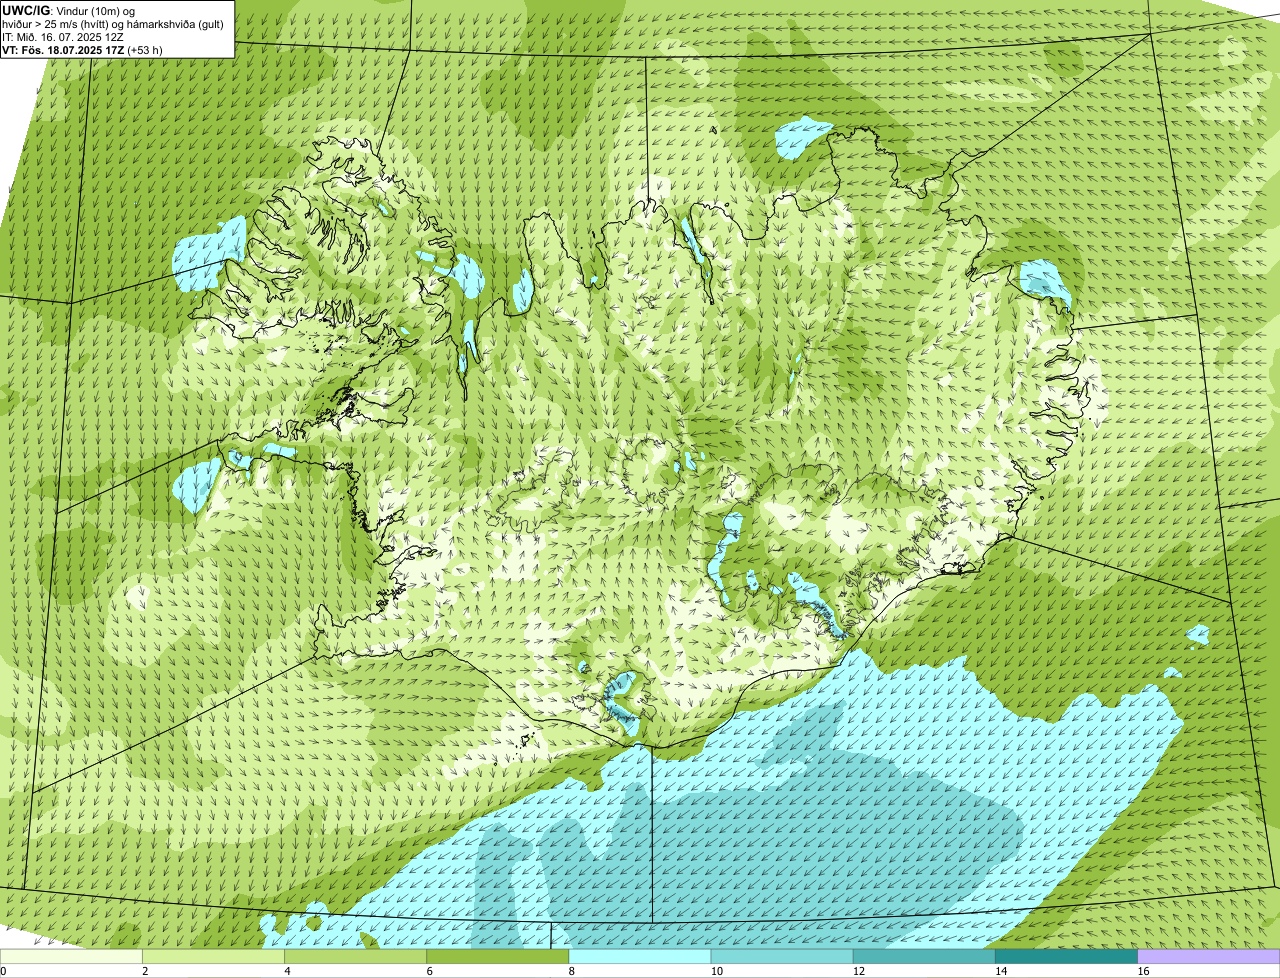Pick the lavender legend swatch above 16 m/s
Image resolution: width=1280 pixels, height=978 pixels.
coord(1209,956)
